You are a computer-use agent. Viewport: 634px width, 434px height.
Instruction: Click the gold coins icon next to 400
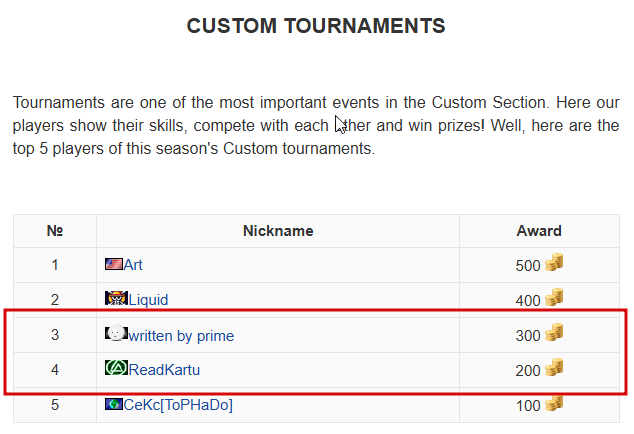[x=554, y=297]
